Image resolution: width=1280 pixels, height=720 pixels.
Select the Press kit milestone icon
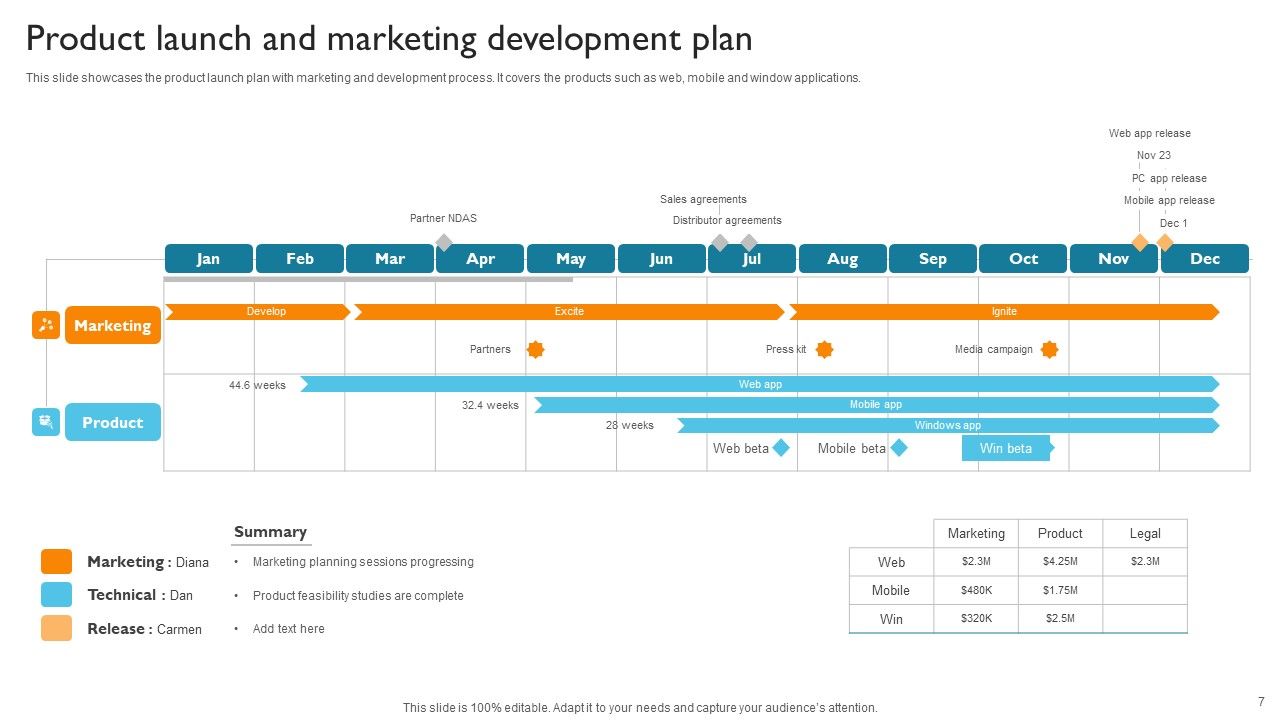[x=823, y=349]
